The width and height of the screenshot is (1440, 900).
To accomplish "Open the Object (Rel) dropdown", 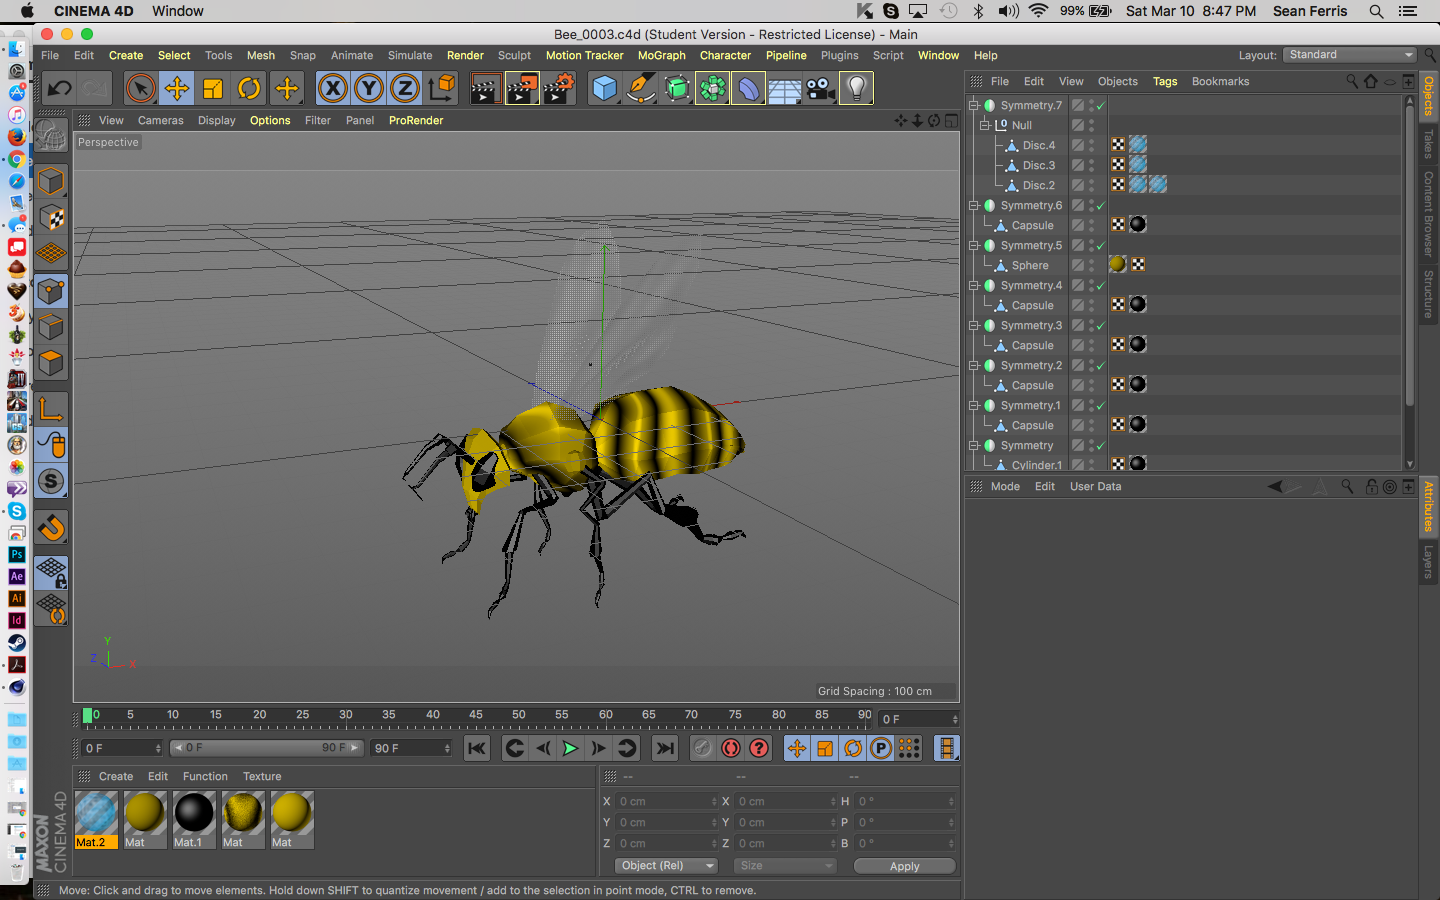I will pos(666,866).
